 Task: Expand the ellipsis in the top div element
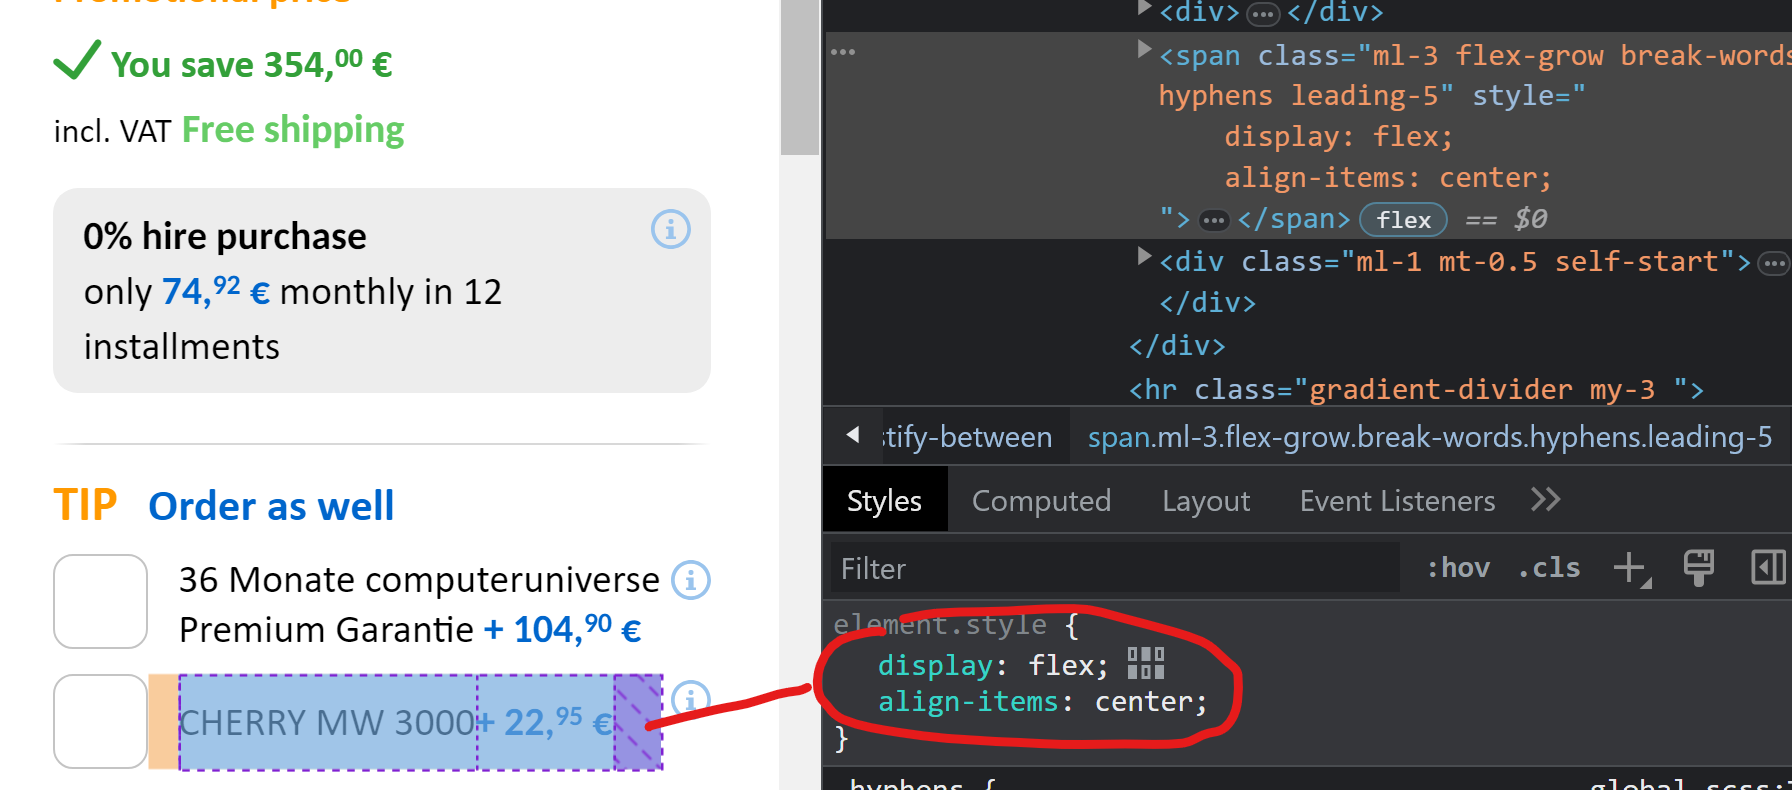1263,14
